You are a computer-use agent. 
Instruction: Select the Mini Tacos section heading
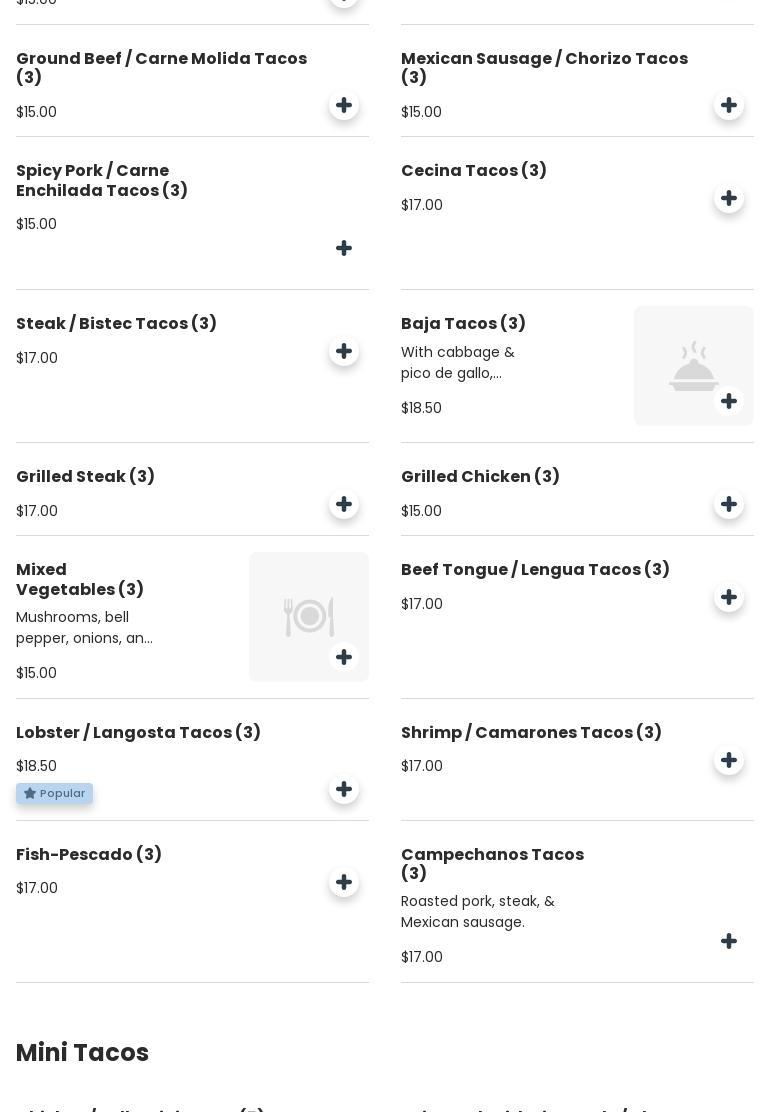82,1053
